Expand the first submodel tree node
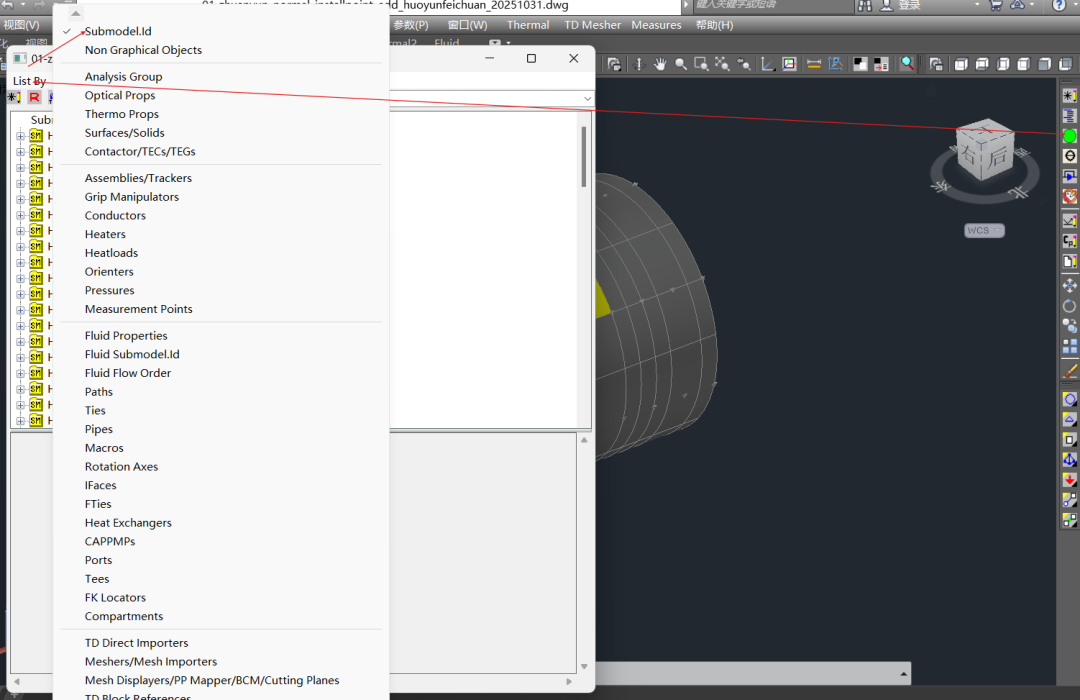Viewport: 1080px width, 700px height. coord(20,136)
